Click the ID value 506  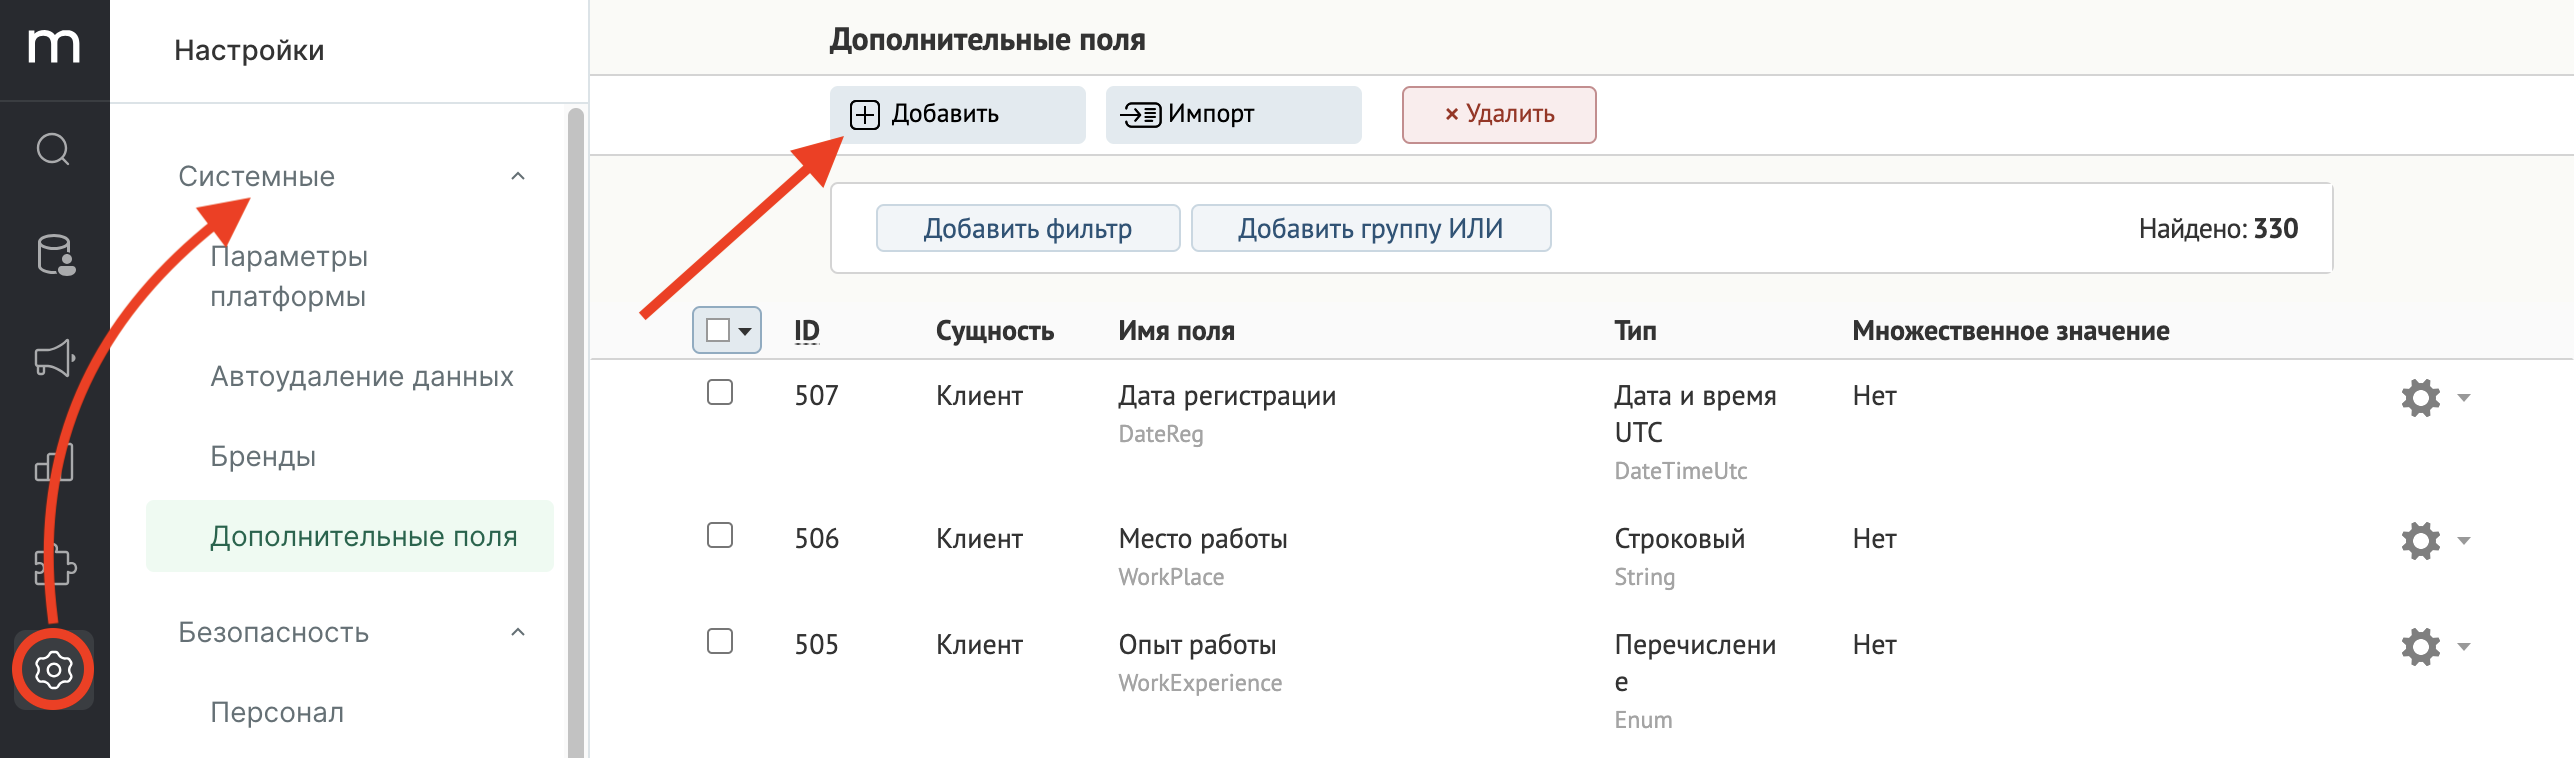coord(817,539)
